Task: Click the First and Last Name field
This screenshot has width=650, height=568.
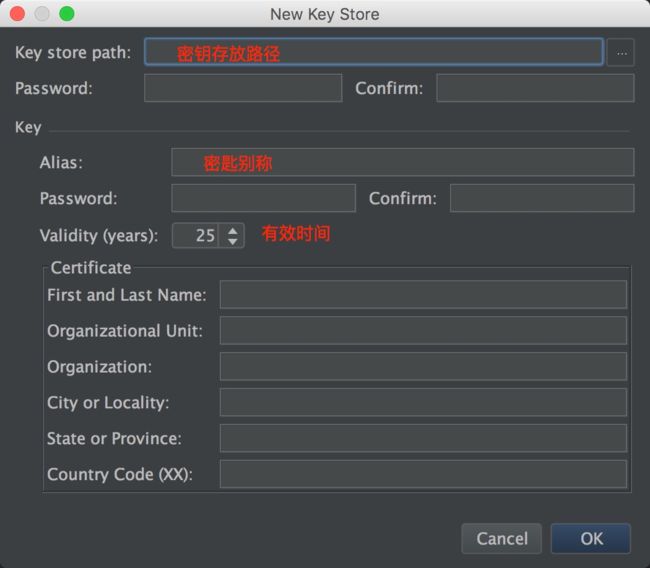Action: [x=423, y=294]
